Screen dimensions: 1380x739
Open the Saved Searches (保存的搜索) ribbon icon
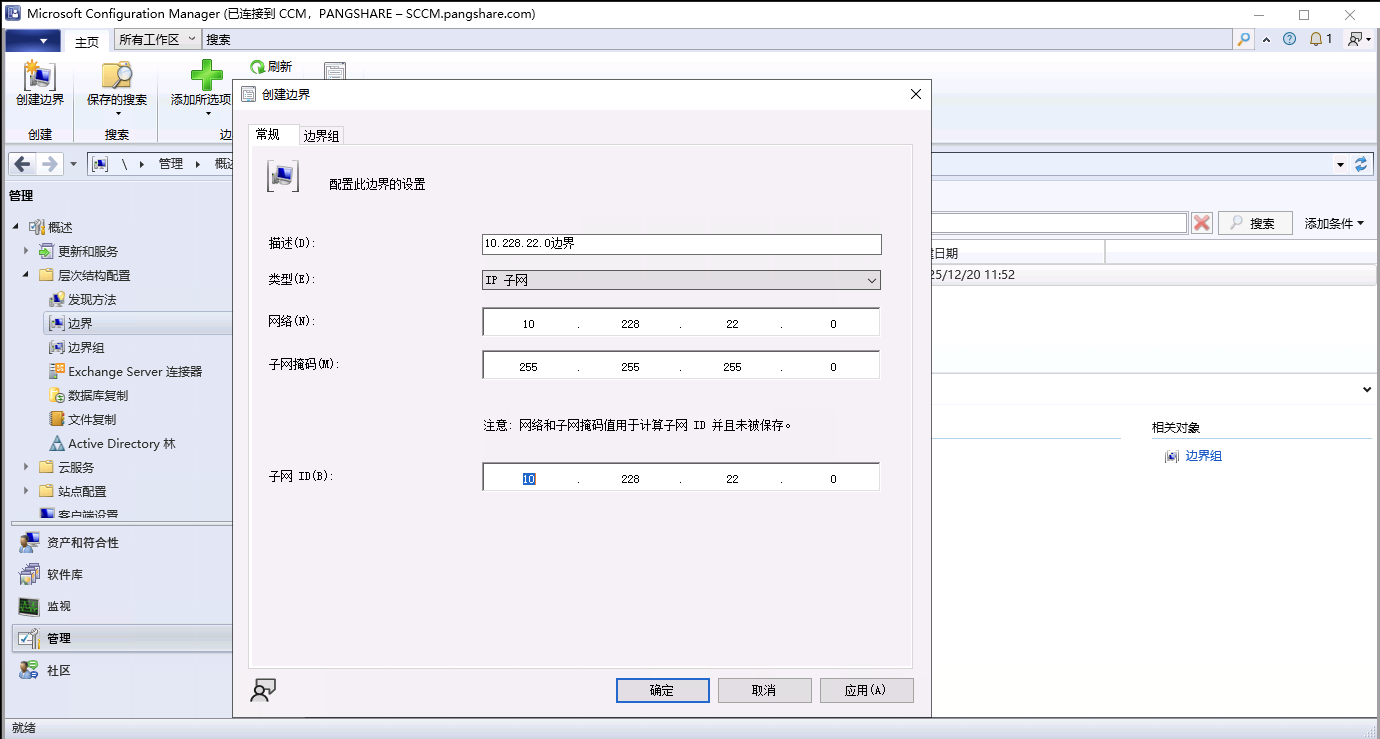[x=117, y=76]
